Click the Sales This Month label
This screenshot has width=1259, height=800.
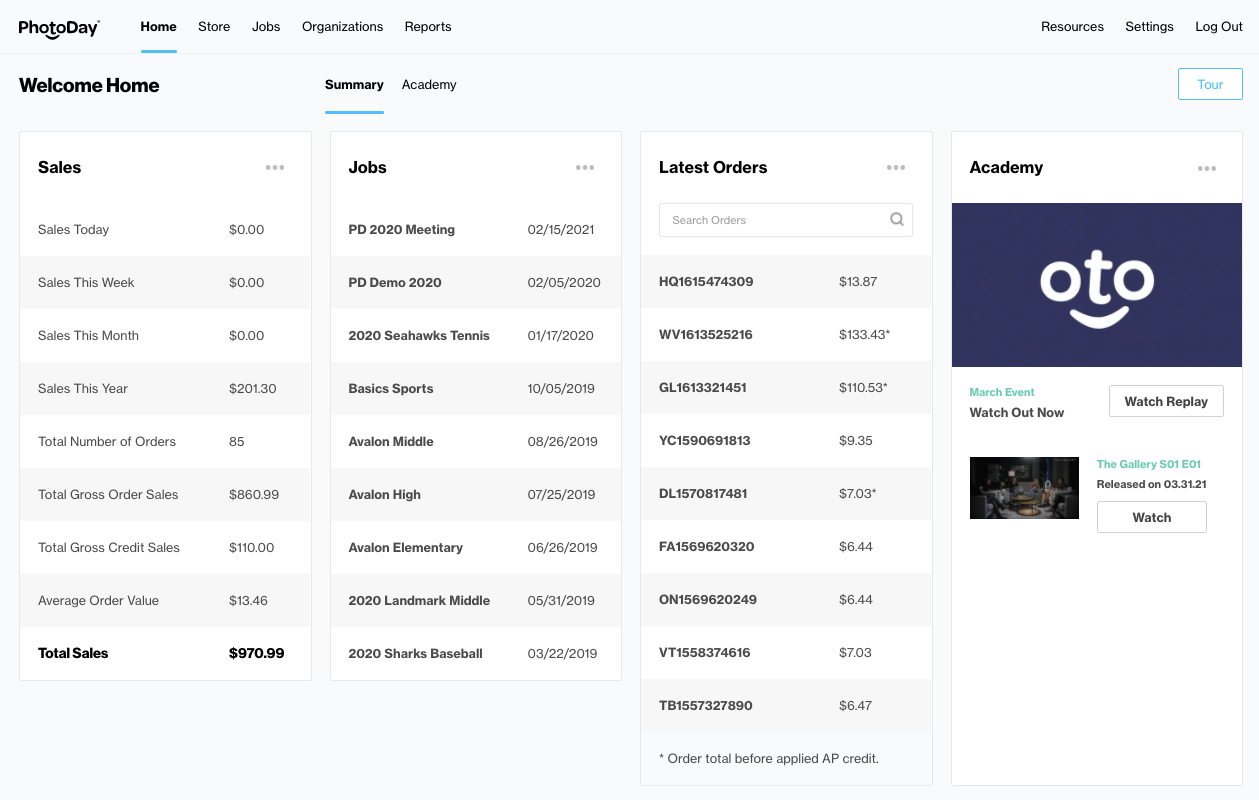89,335
